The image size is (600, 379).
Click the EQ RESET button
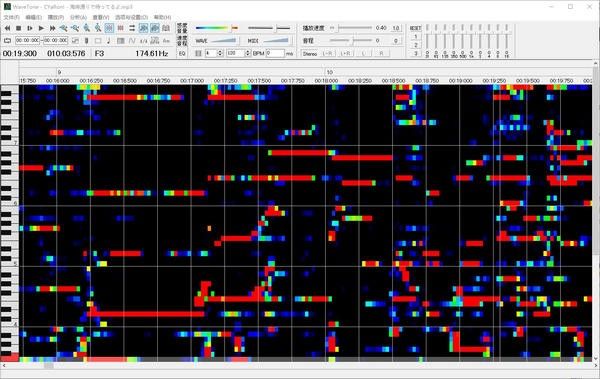pos(415,28)
